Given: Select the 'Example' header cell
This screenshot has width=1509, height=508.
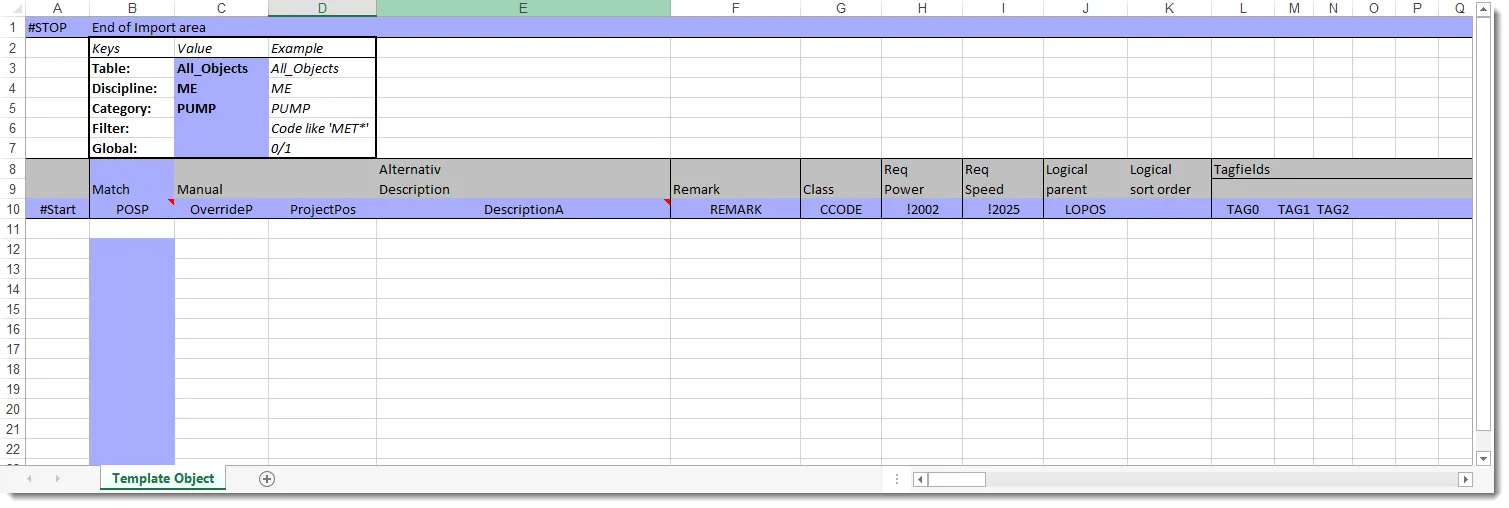Looking at the screenshot, I should (322, 48).
